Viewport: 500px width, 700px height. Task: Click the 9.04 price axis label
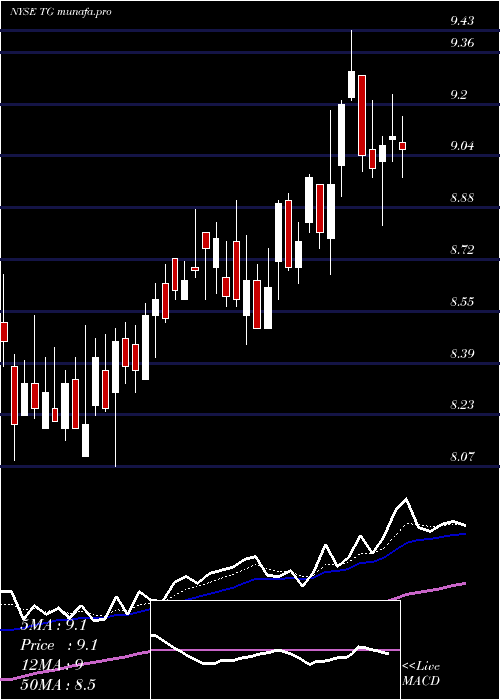pos(462,146)
